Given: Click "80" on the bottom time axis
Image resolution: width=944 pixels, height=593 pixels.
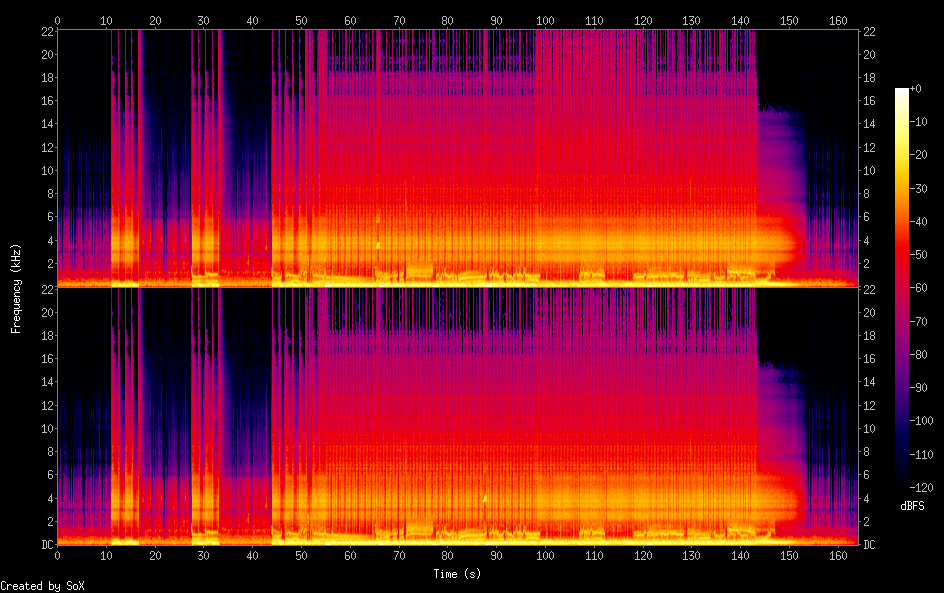Looking at the screenshot, I should point(447,556).
